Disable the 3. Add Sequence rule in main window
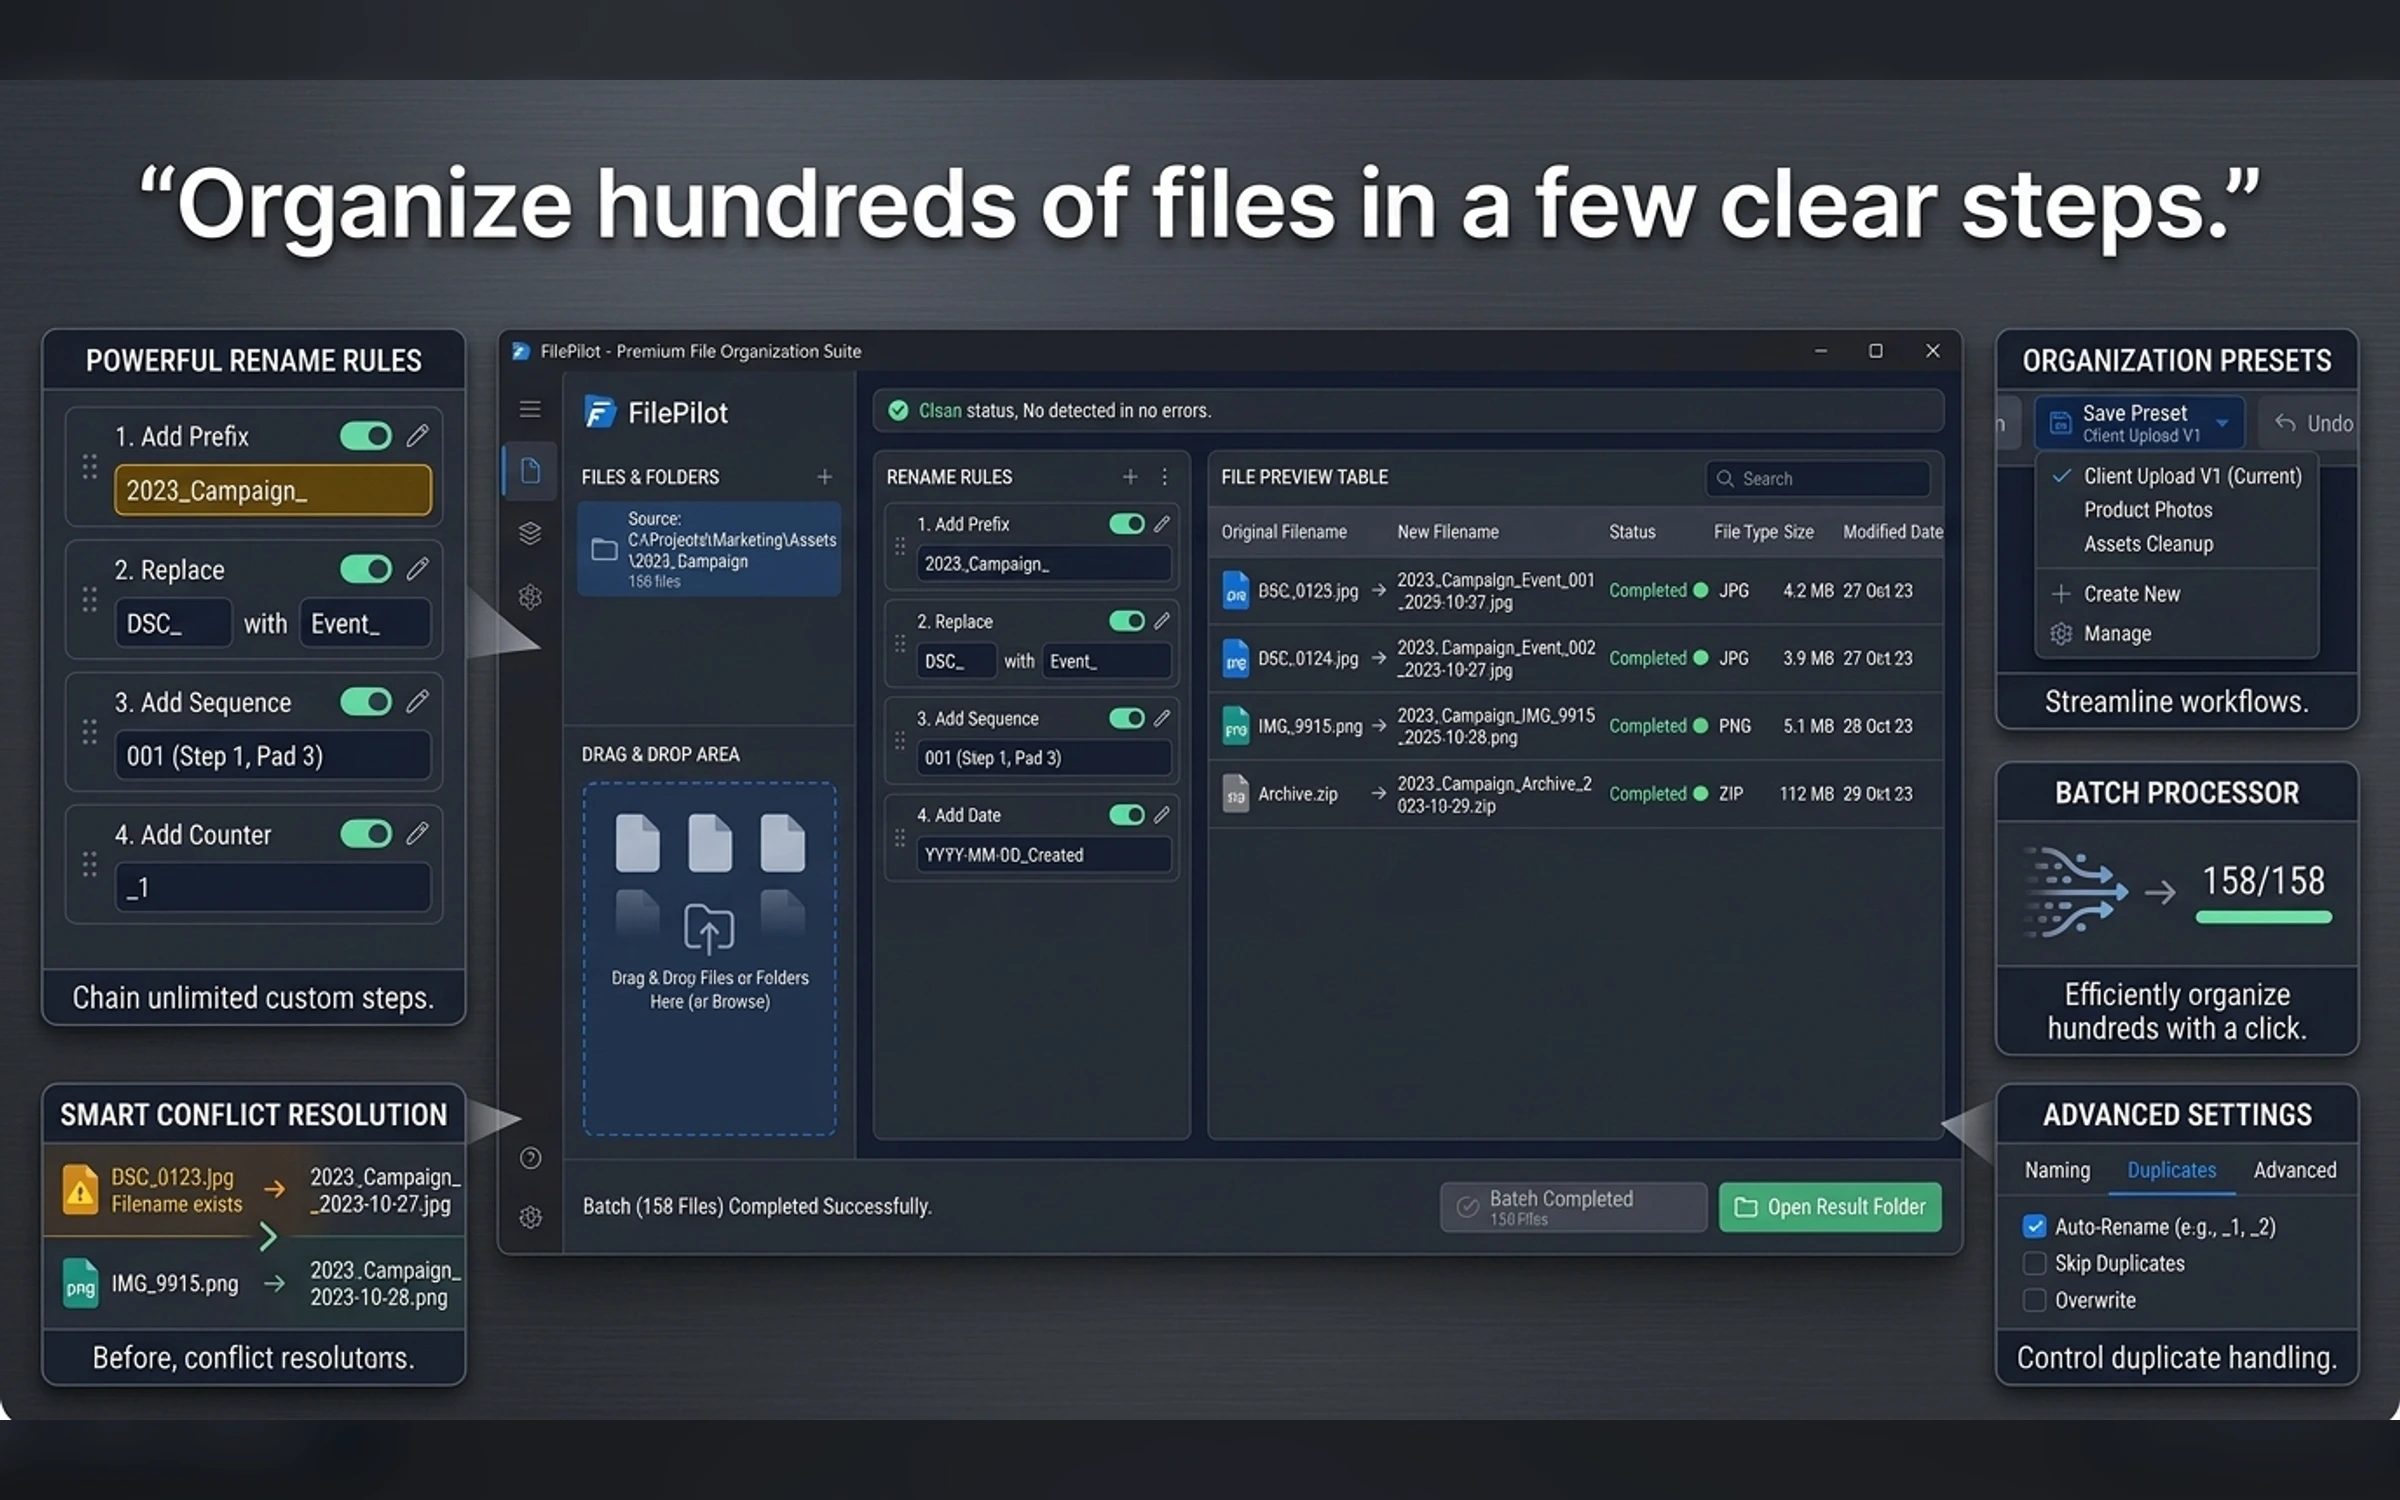 coord(1127,718)
